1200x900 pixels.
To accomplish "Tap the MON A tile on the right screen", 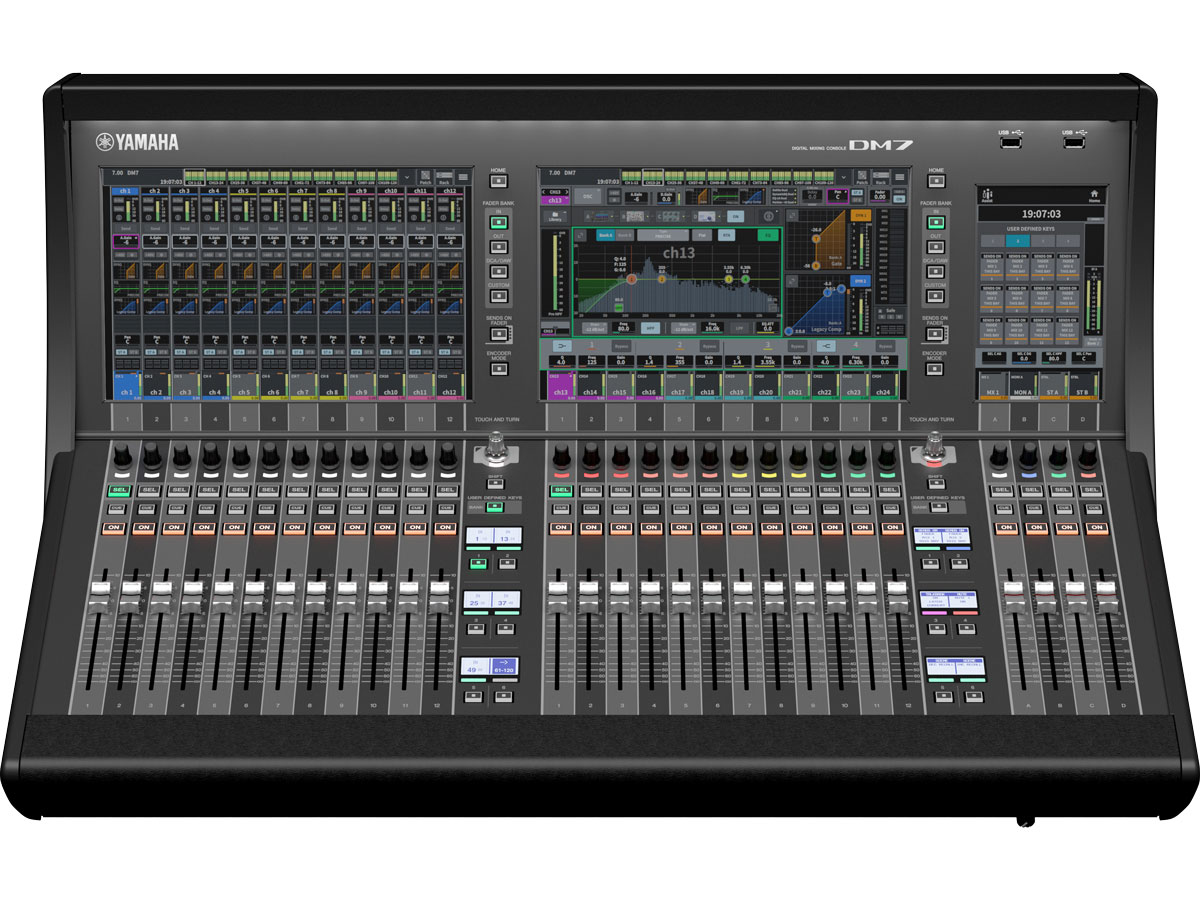I will pos(1023,386).
